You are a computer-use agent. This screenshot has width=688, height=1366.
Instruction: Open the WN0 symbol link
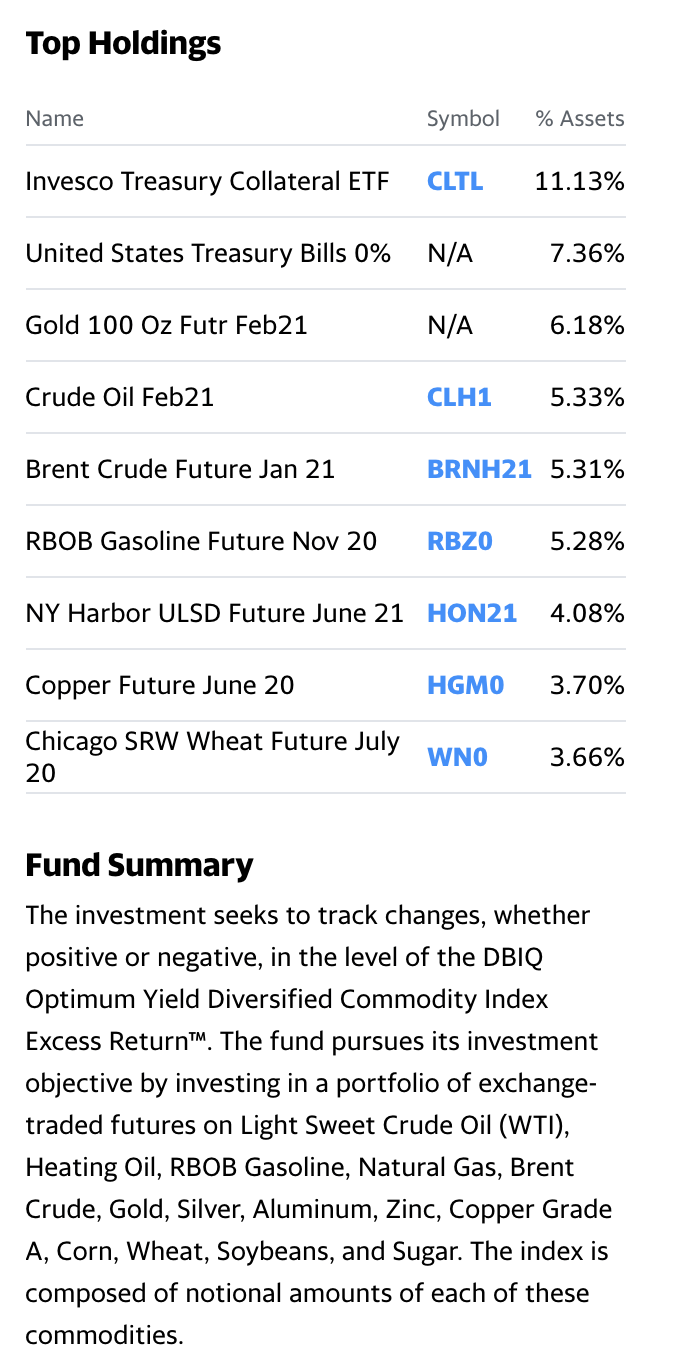tap(457, 757)
